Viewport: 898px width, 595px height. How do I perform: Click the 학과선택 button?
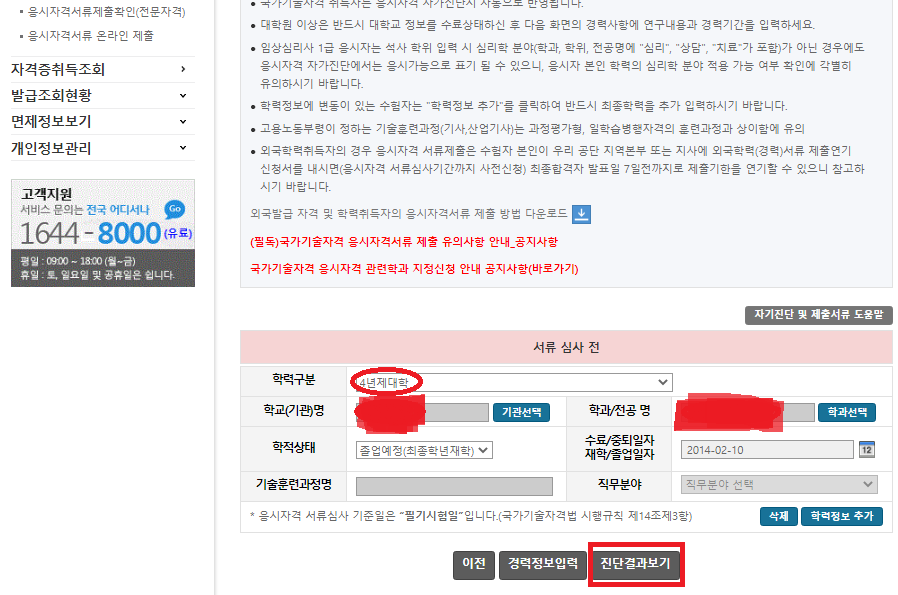[x=847, y=411]
